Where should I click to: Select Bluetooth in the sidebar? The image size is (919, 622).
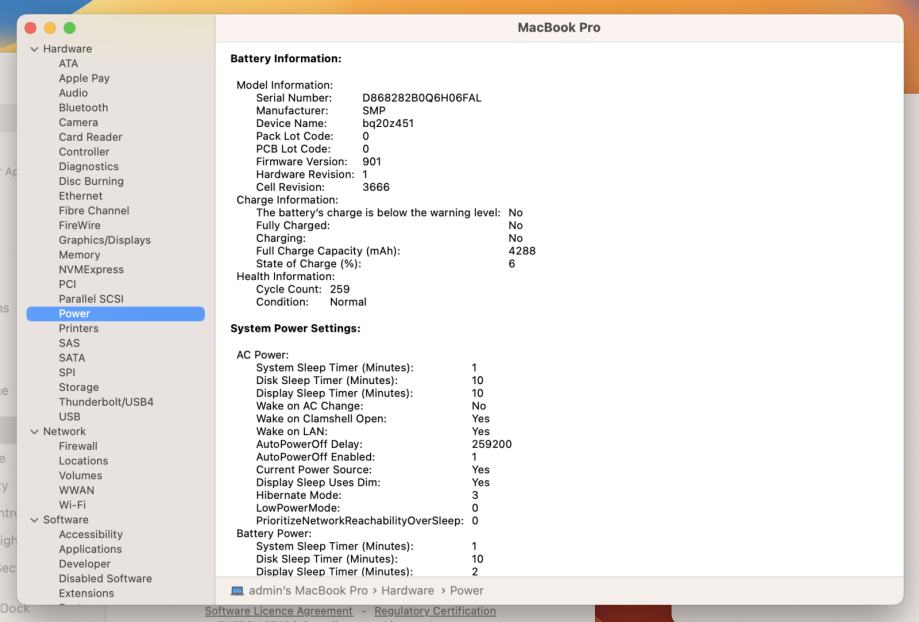point(83,107)
